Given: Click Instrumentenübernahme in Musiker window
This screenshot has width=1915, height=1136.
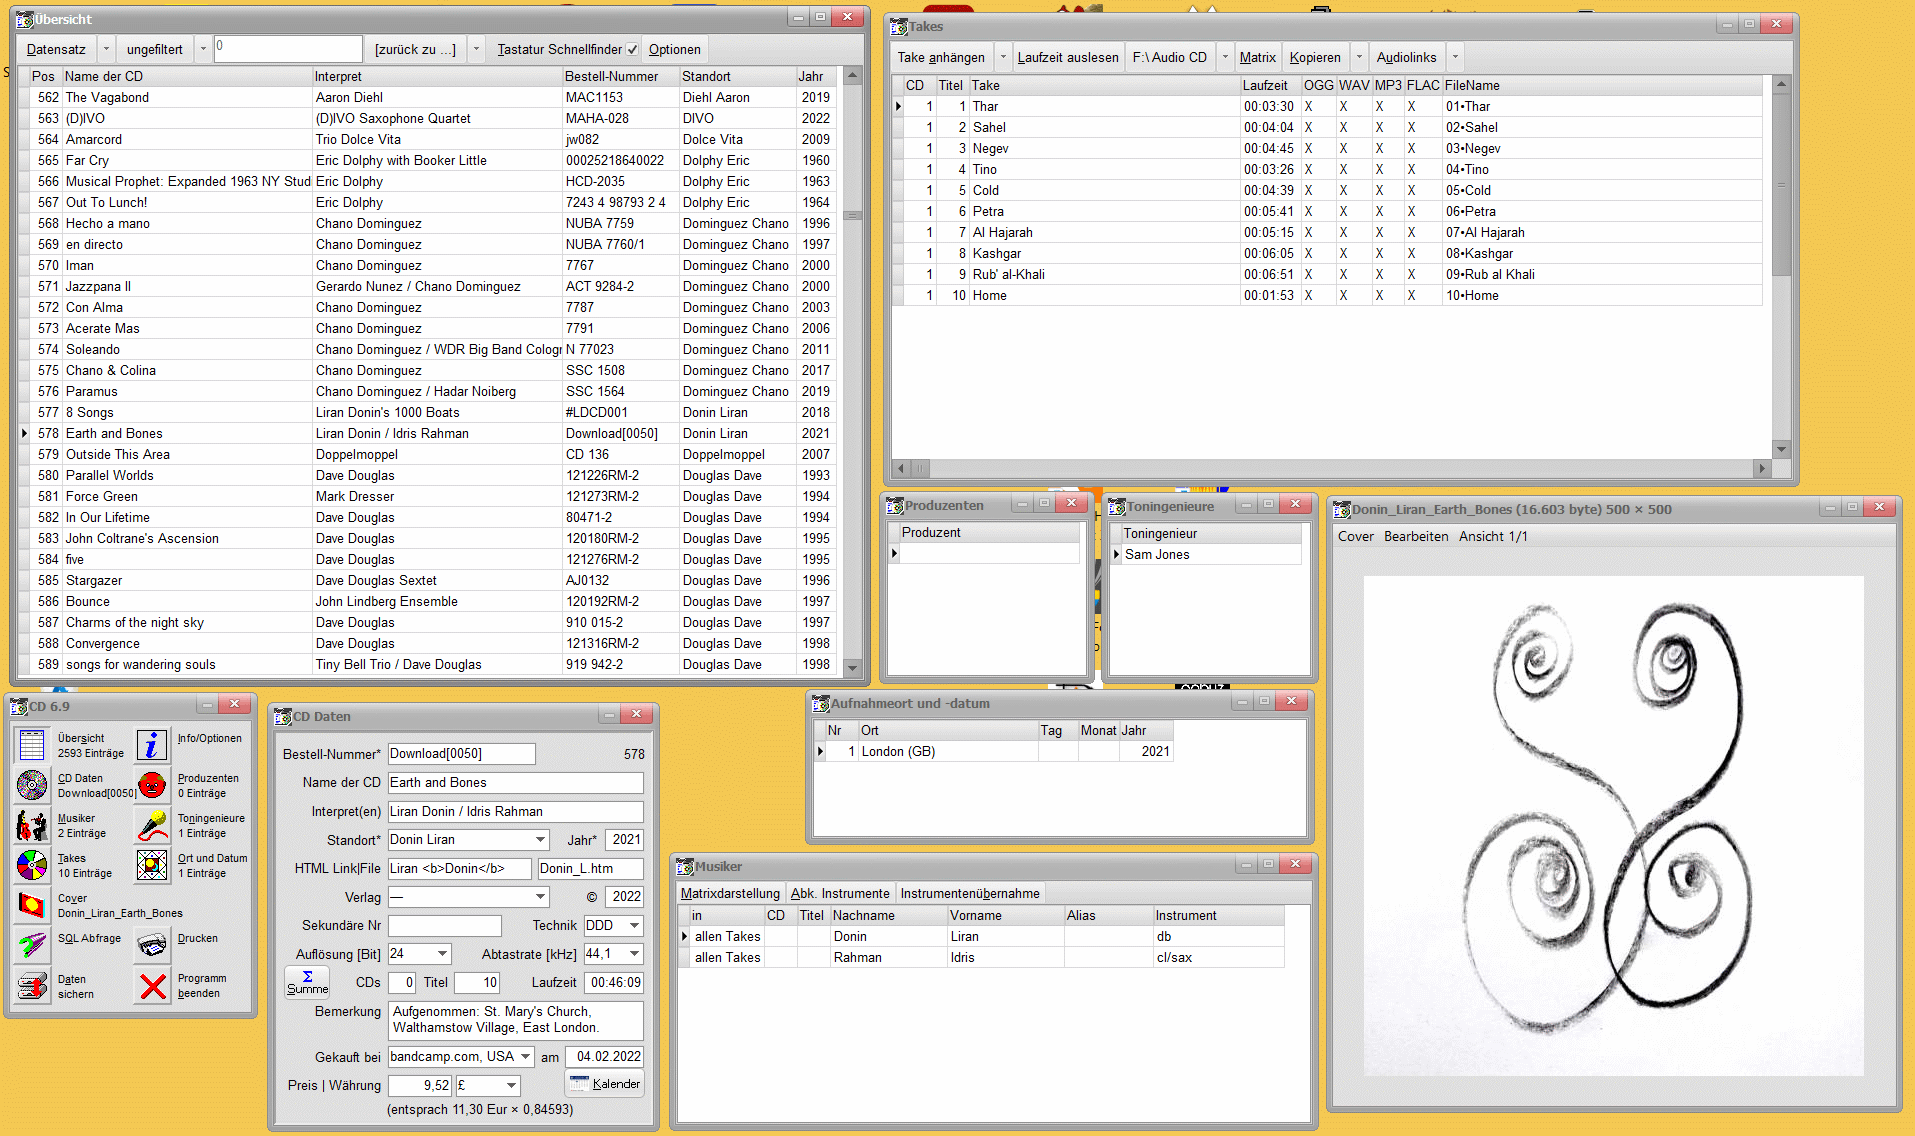Looking at the screenshot, I should point(970,893).
